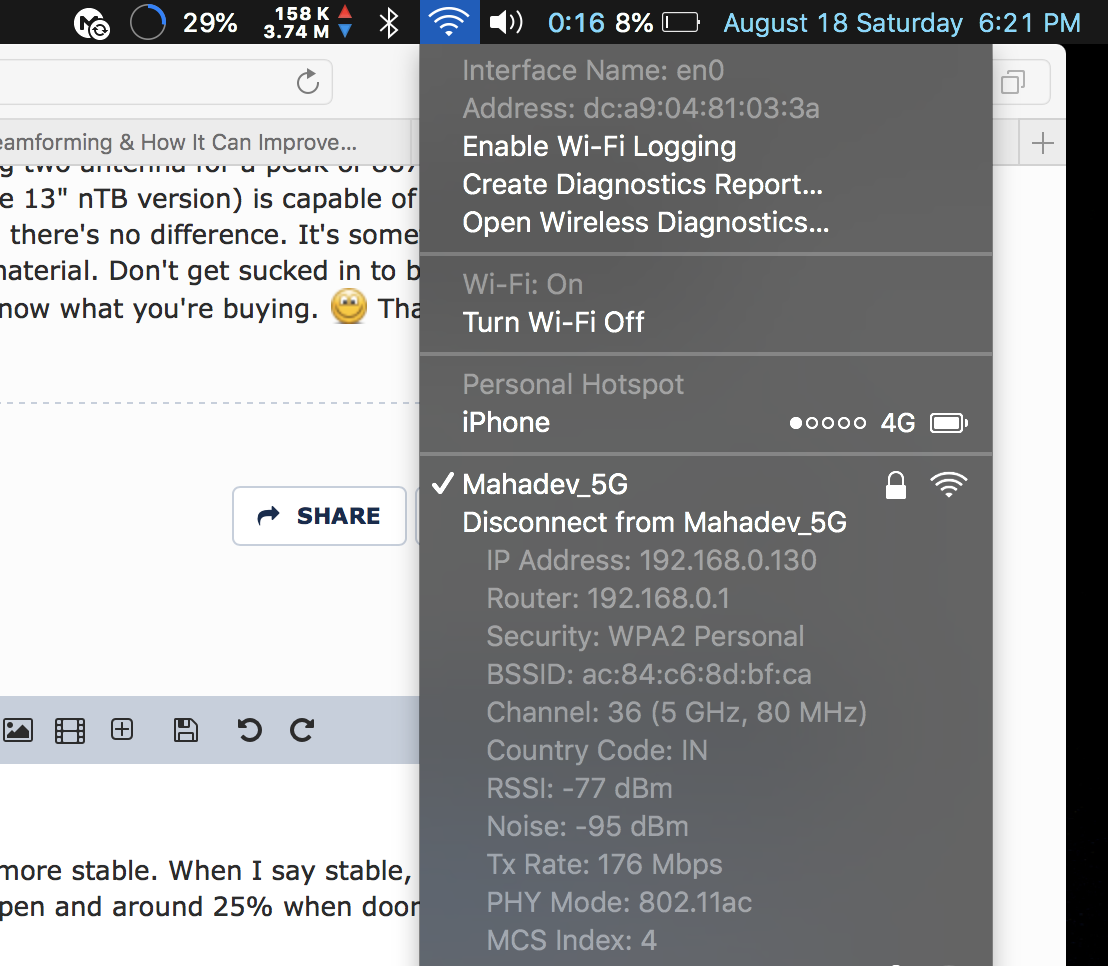The width and height of the screenshot is (1108, 966).
Task: Click the signal dots for the iPhone hotspot
Action: click(827, 423)
